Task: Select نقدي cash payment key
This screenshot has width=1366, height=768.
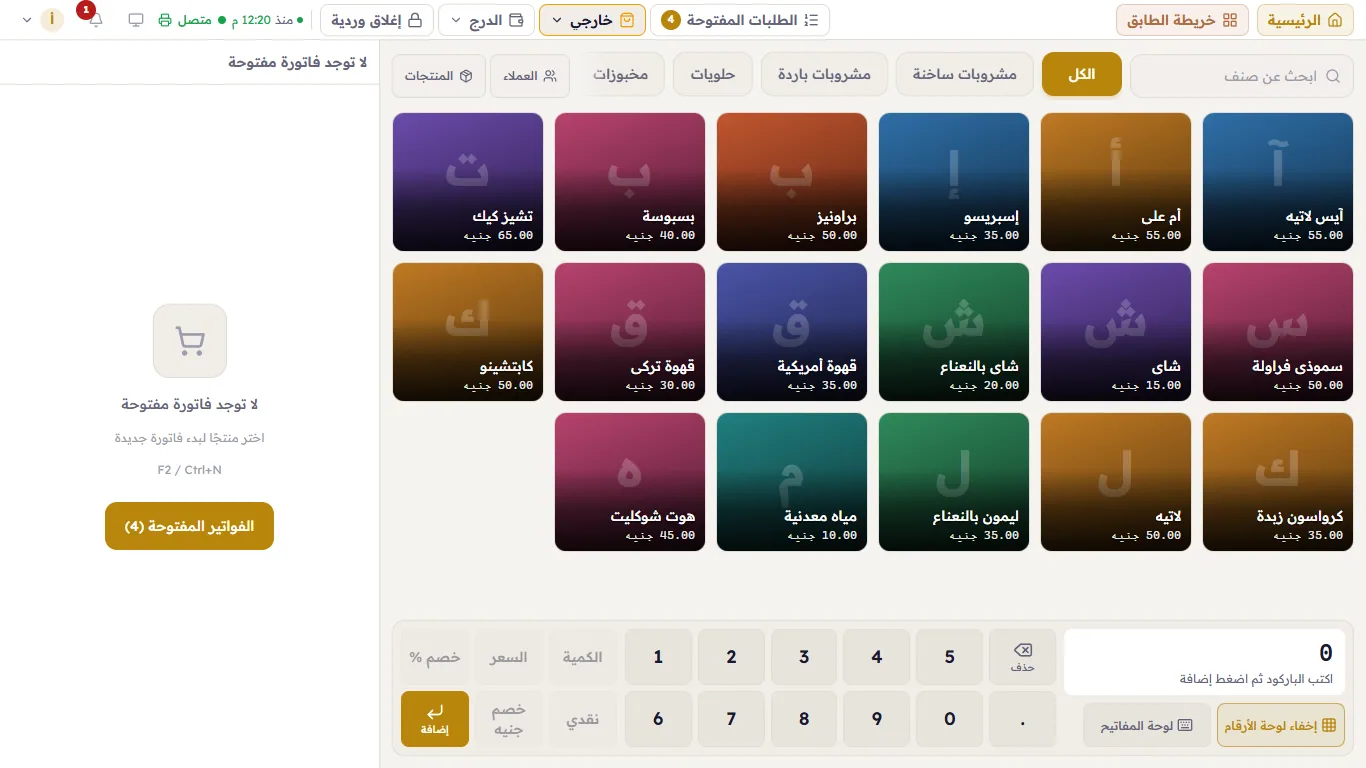Action: [x=583, y=719]
